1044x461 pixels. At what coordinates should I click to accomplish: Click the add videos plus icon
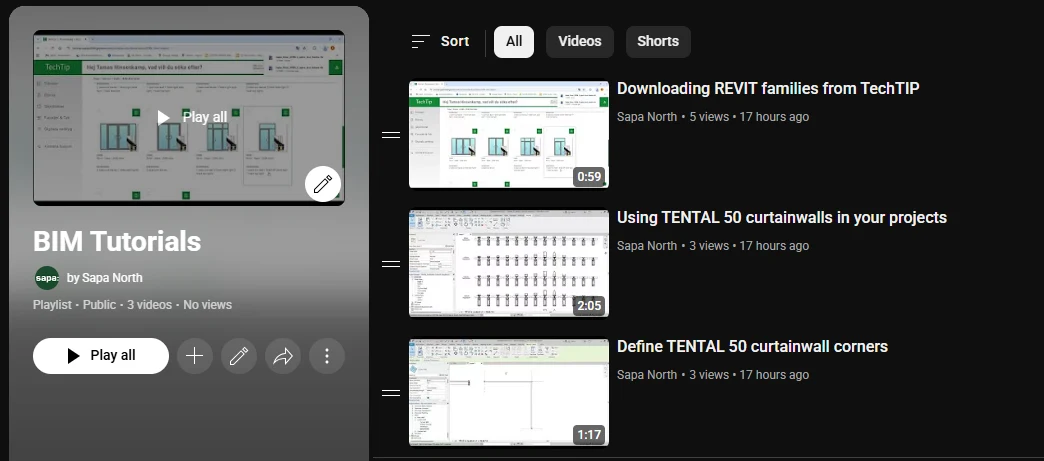[x=194, y=356]
